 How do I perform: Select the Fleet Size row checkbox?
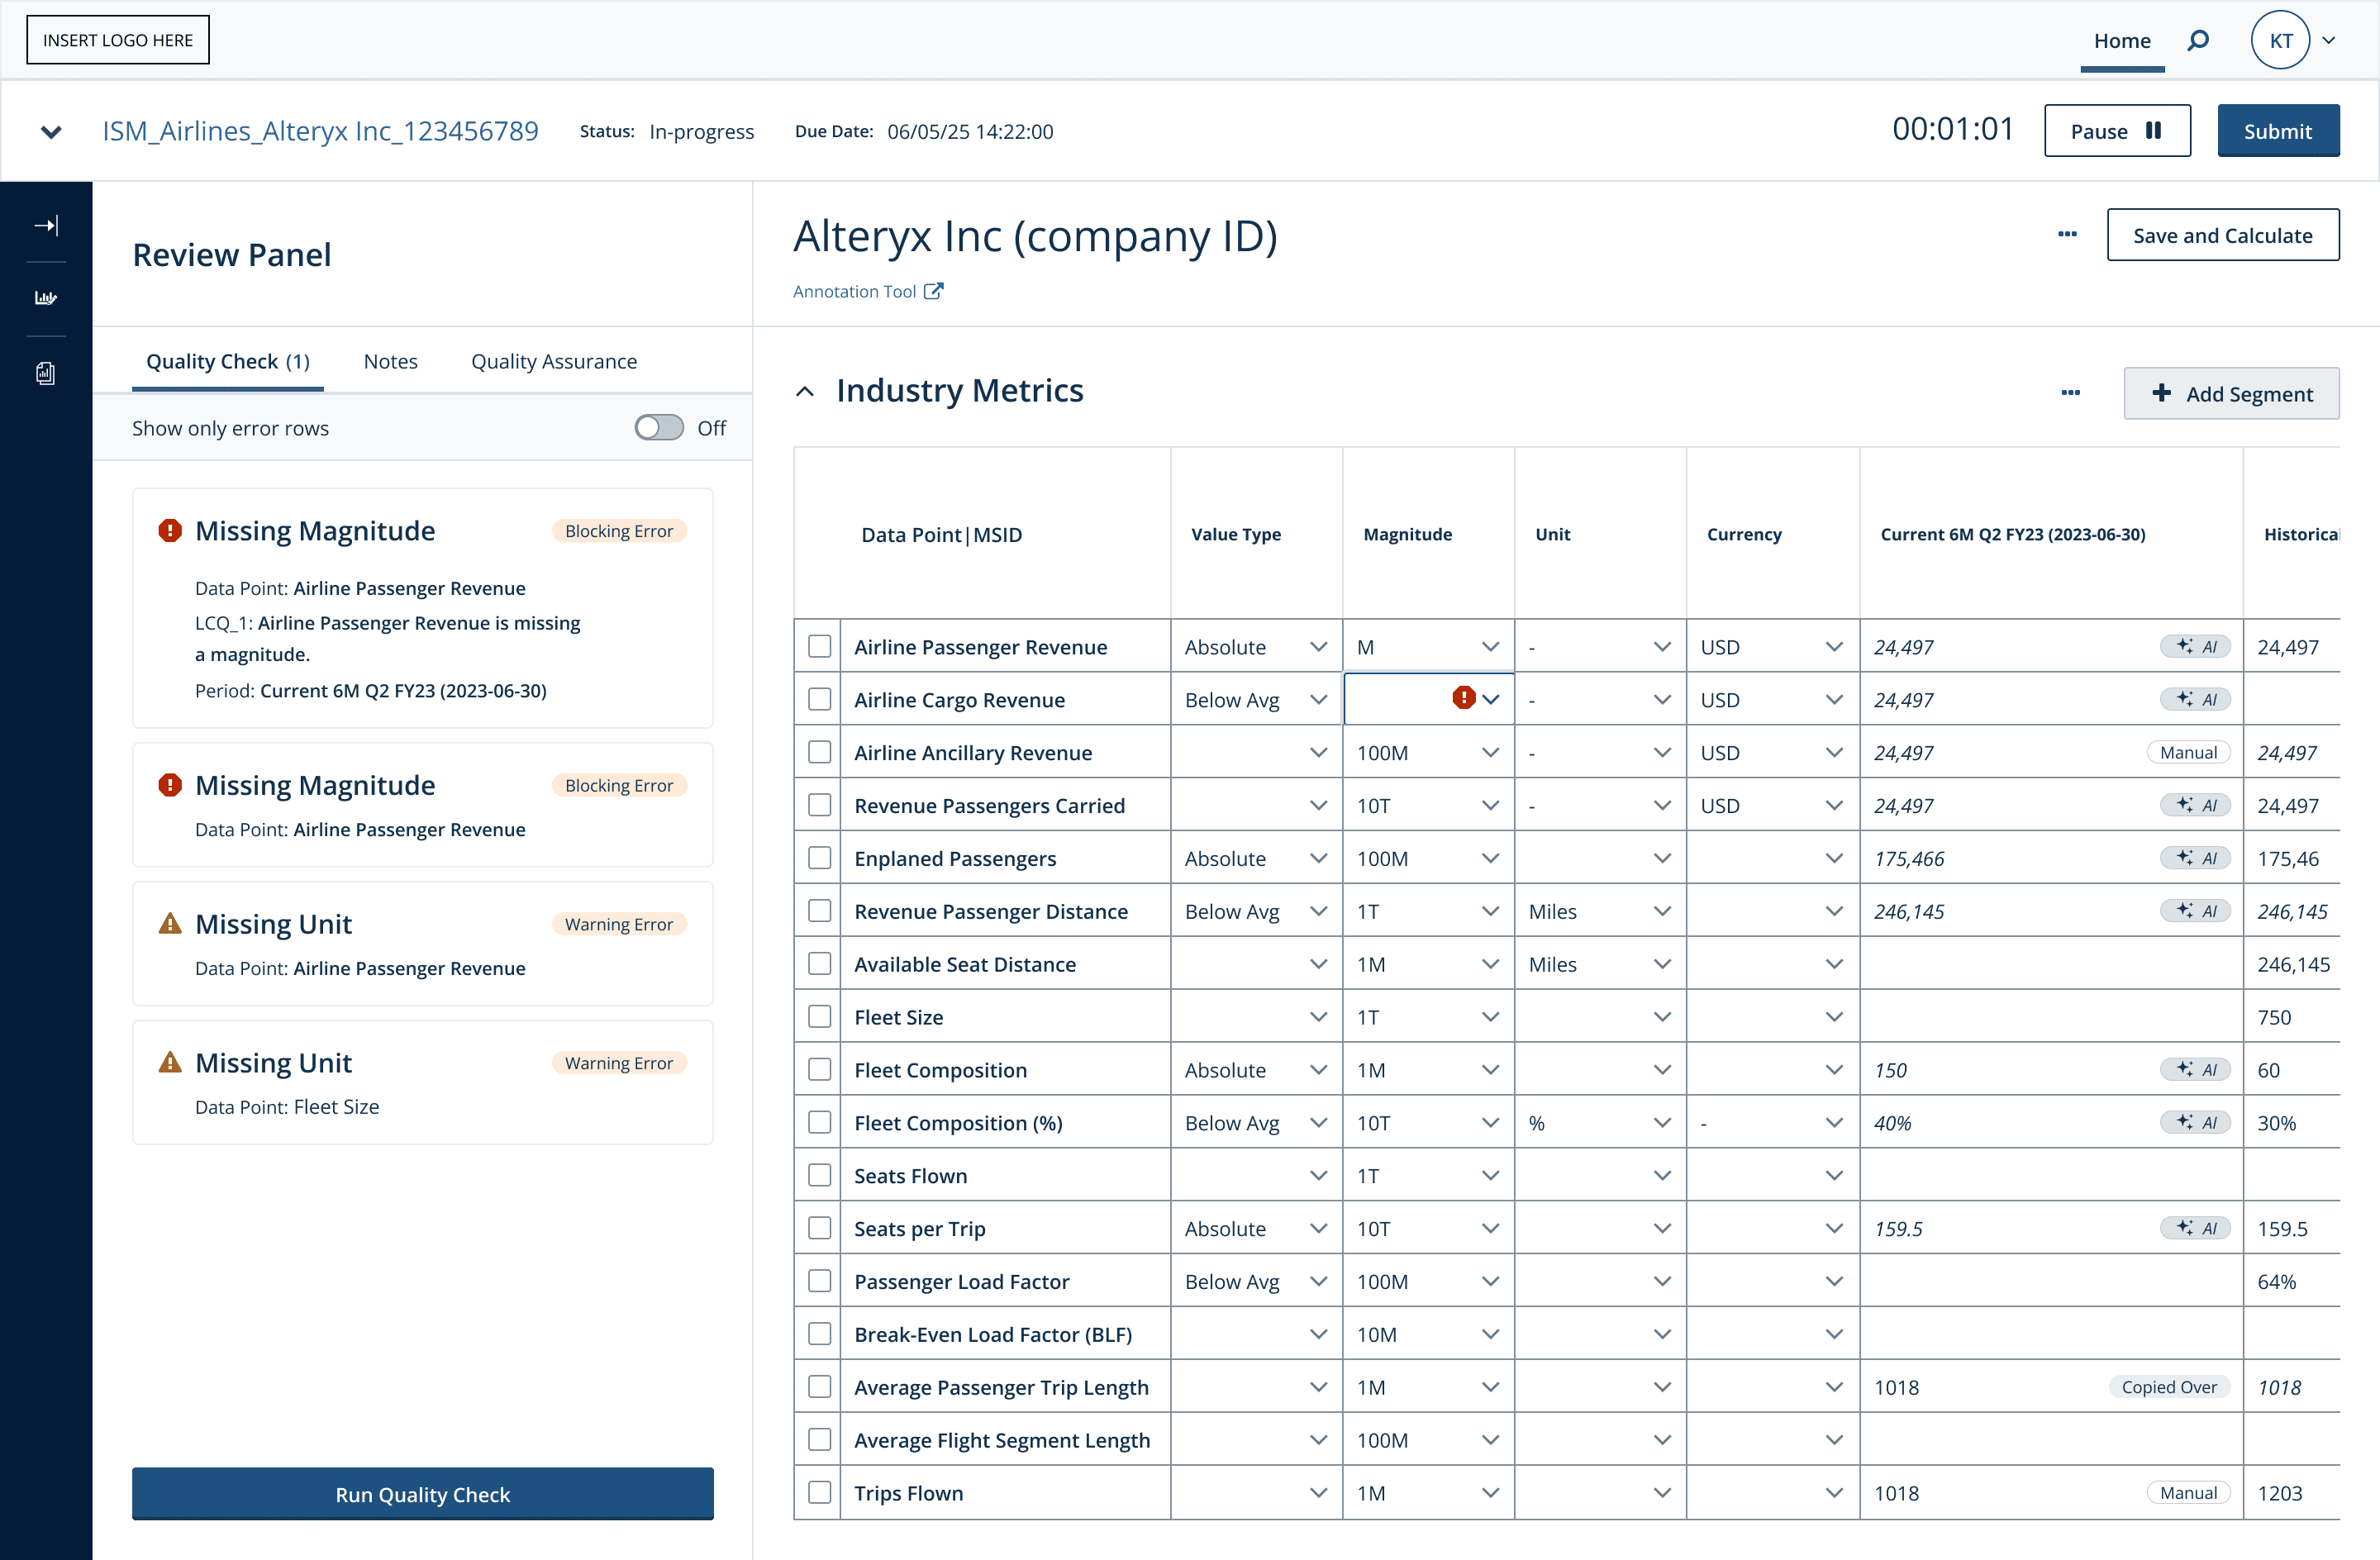point(819,1016)
